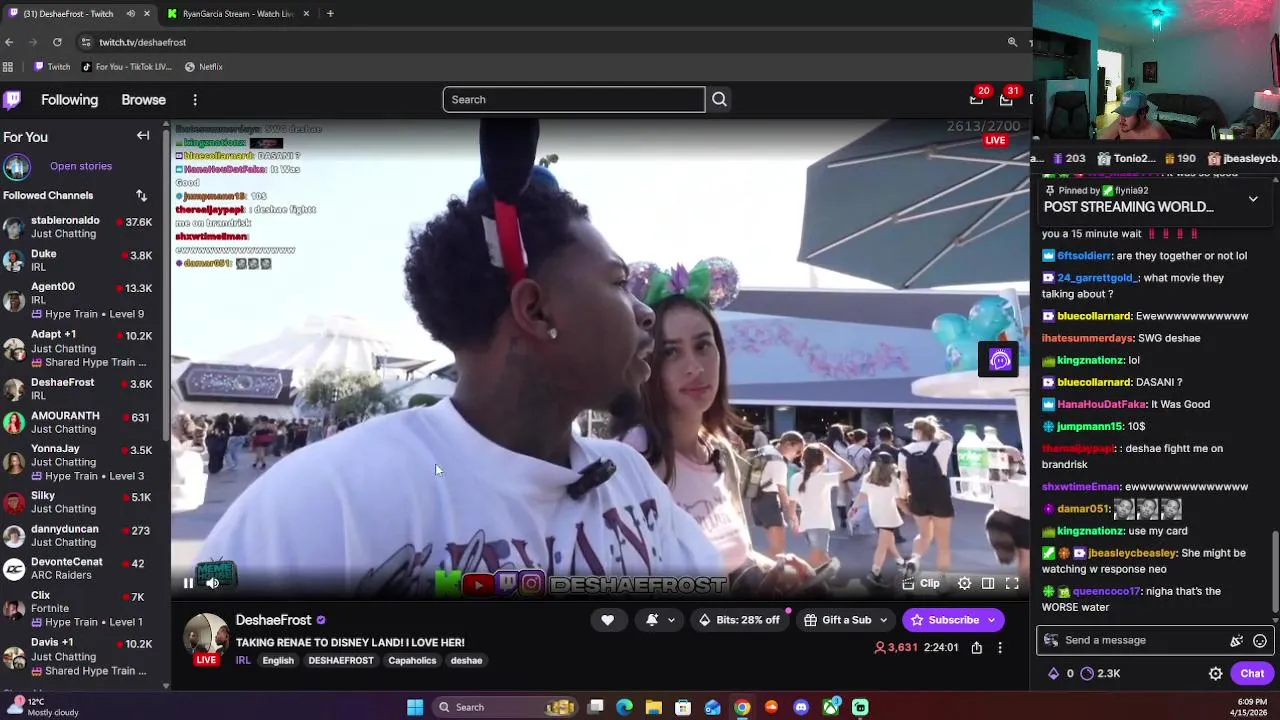The height and width of the screenshot is (720, 1280).
Task: Open emote picker smiley icon
Action: coord(1260,641)
